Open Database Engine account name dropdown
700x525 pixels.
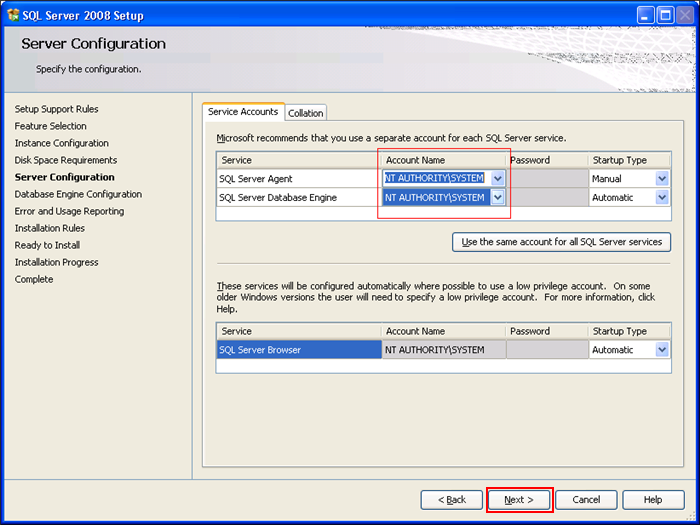click(497, 197)
